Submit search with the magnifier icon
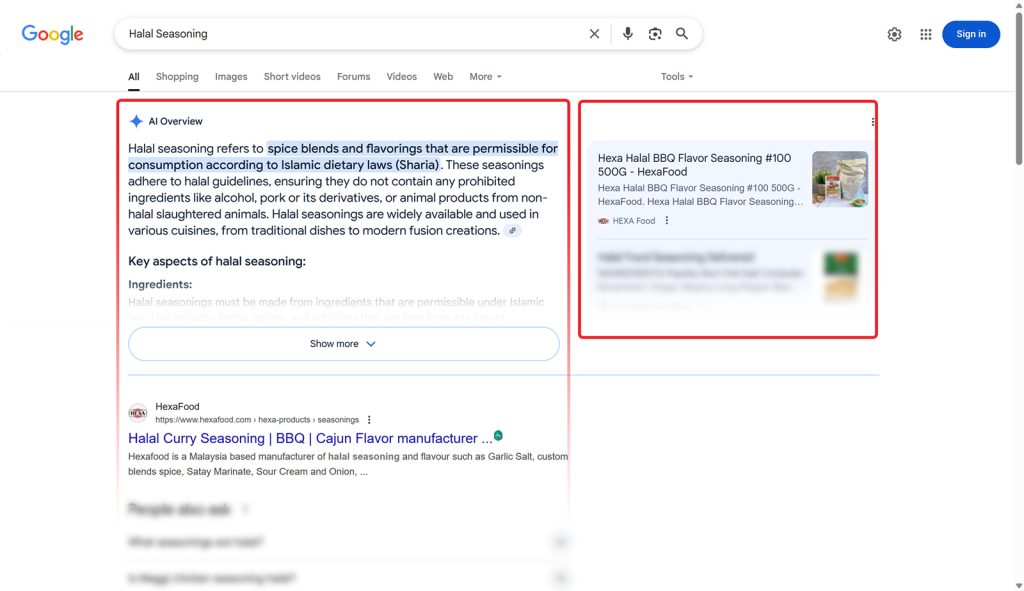1024x591 pixels. [682, 34]
